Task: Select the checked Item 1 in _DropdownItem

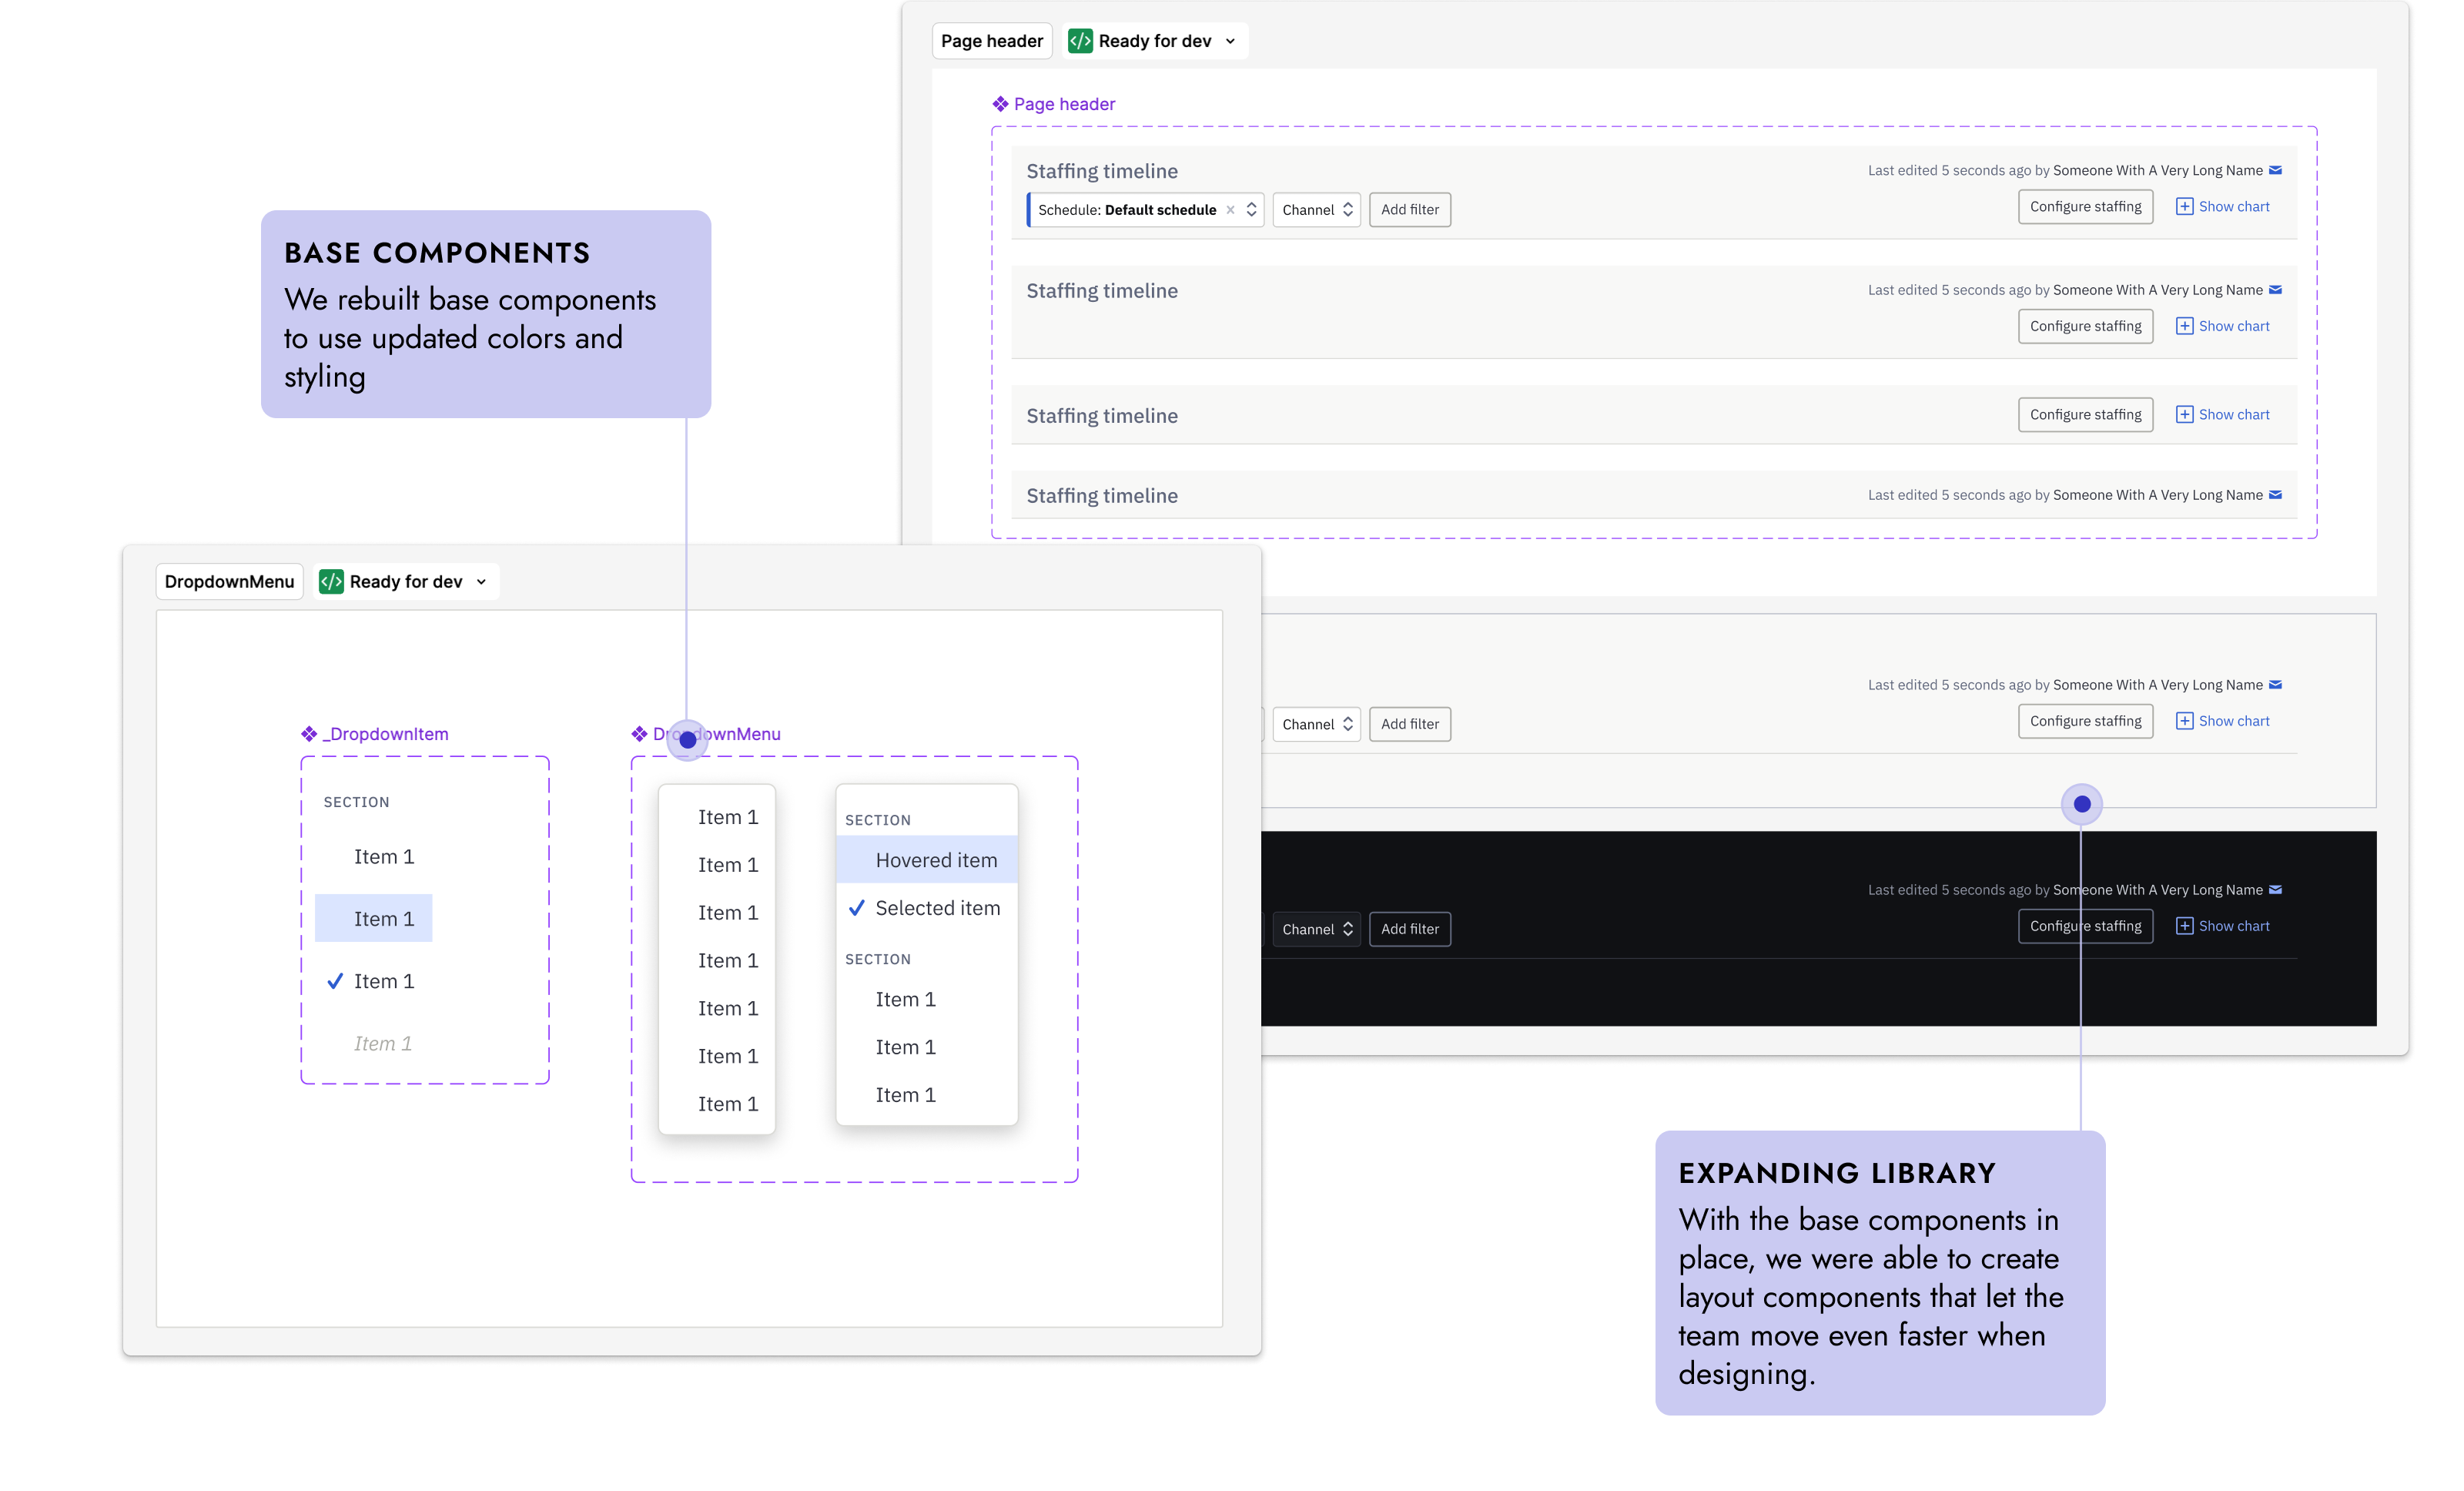Action: (x=383, y=981)
